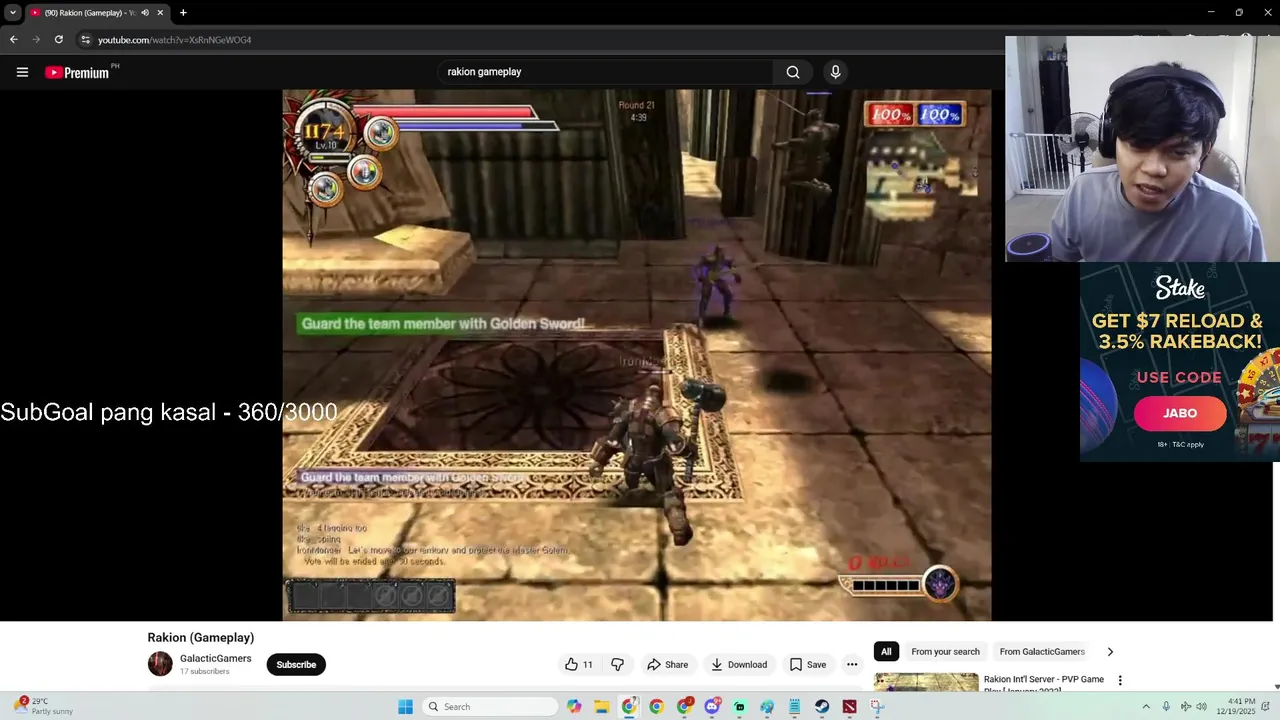This screenshot has width=1280, height=720.
Task: Open the Rakion Int'l Server video thumbnail
Action: click(926, 682)
